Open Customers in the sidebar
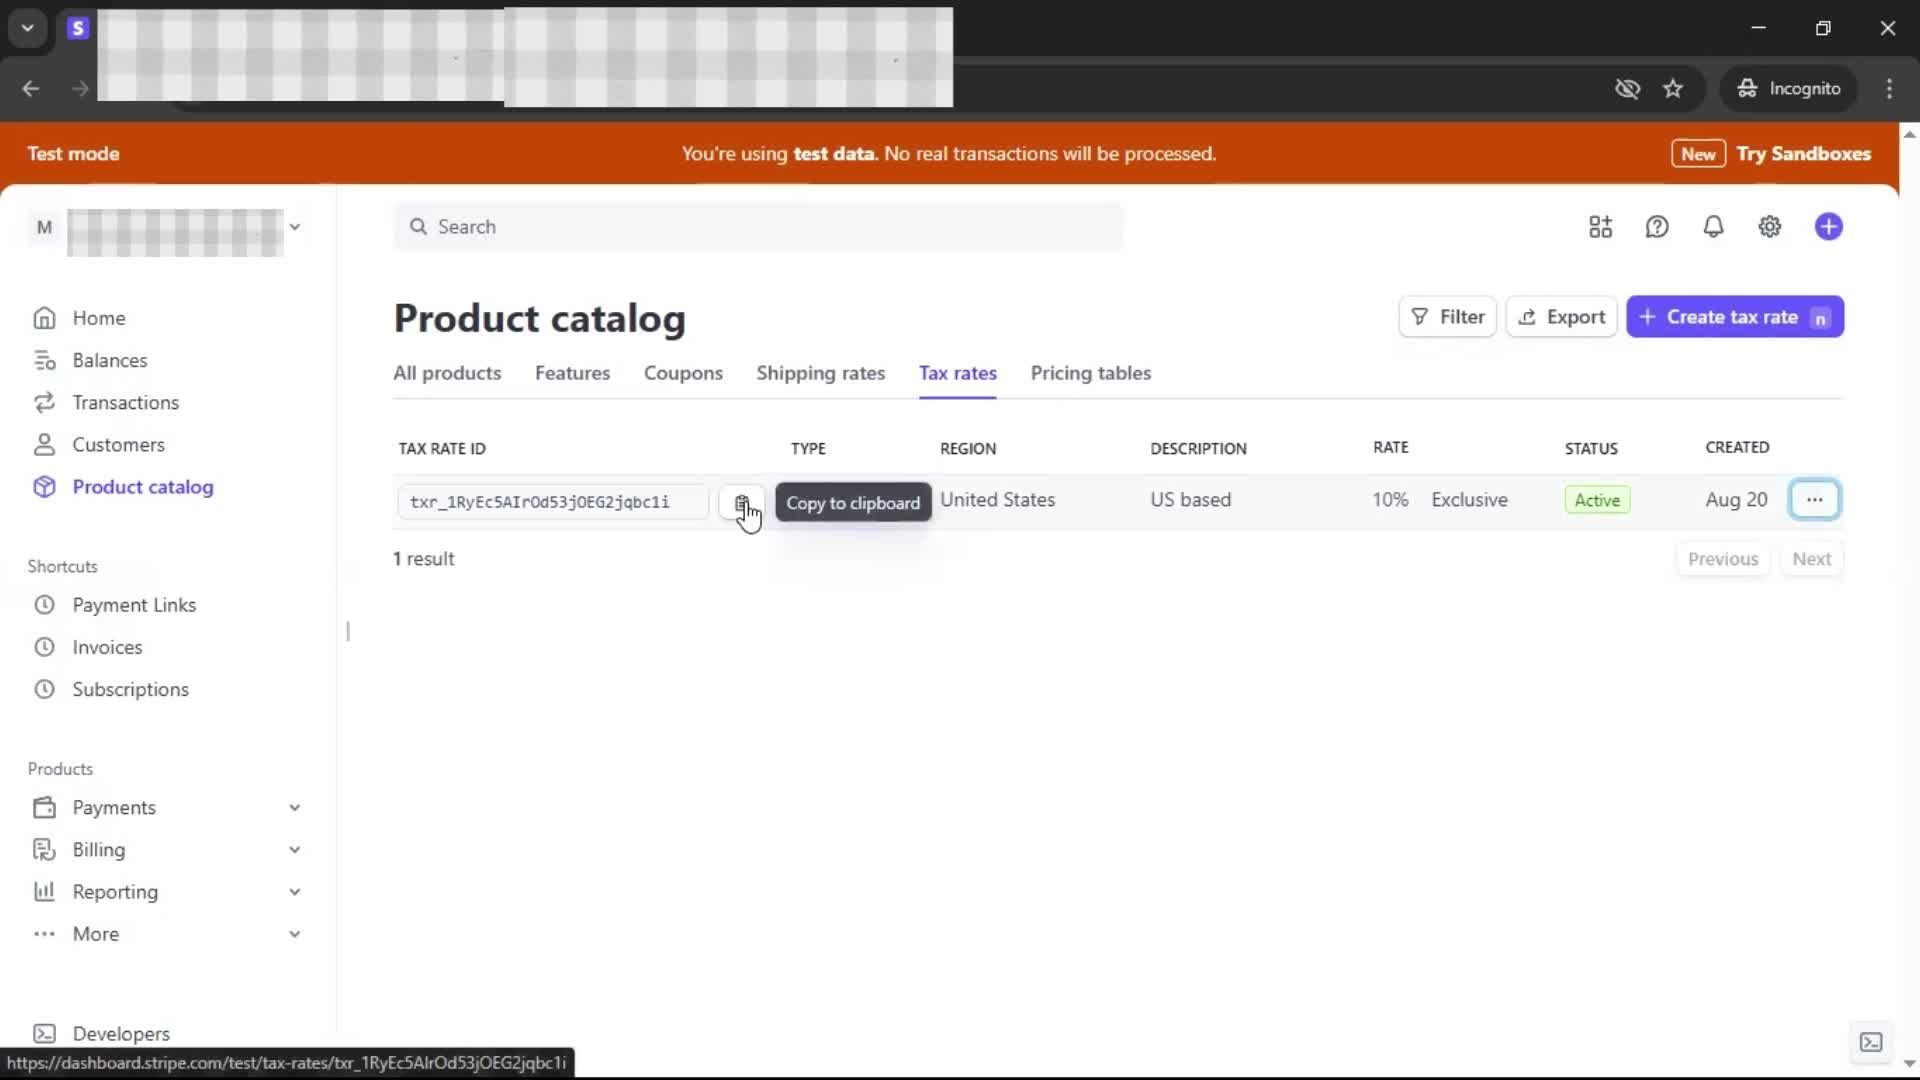This screenshot has height=1080, width=1920. [x=118, y=444]
